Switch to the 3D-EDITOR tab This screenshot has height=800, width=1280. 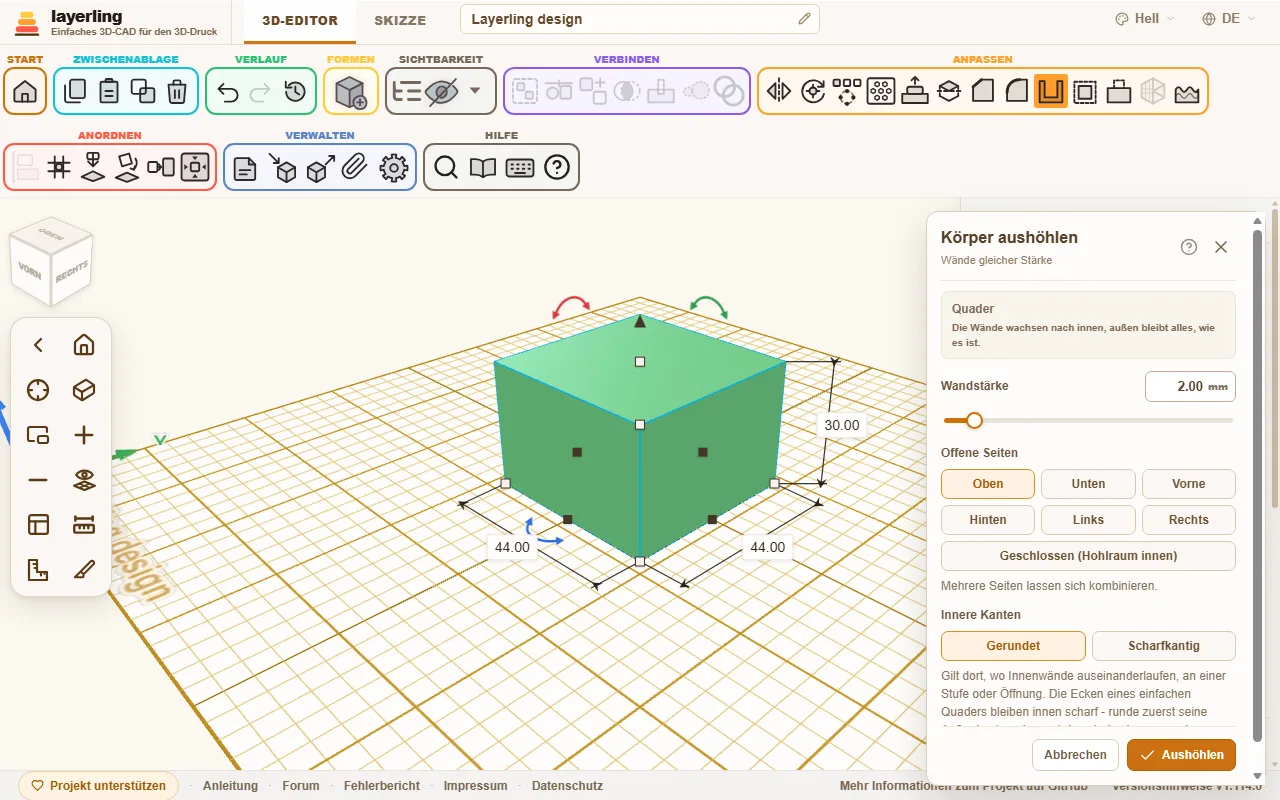300,20
